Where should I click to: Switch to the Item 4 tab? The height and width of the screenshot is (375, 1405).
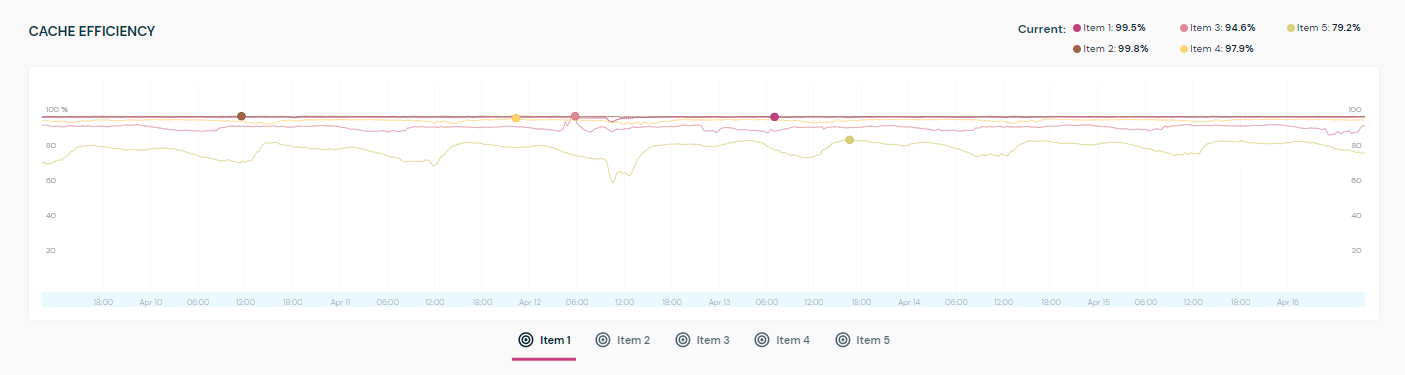[782, 340]
